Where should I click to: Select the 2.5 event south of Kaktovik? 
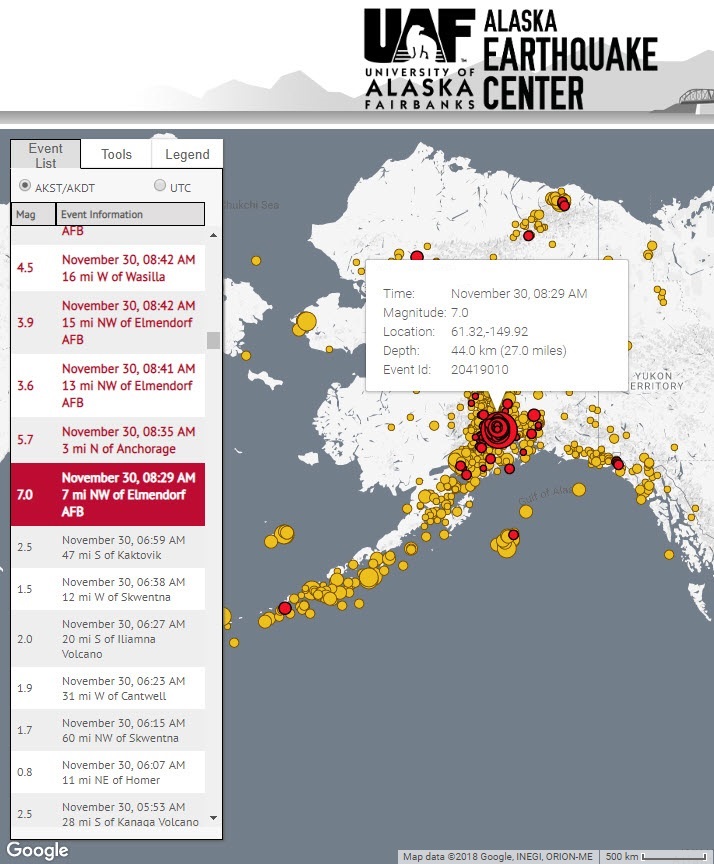click(x=108, y=547)
